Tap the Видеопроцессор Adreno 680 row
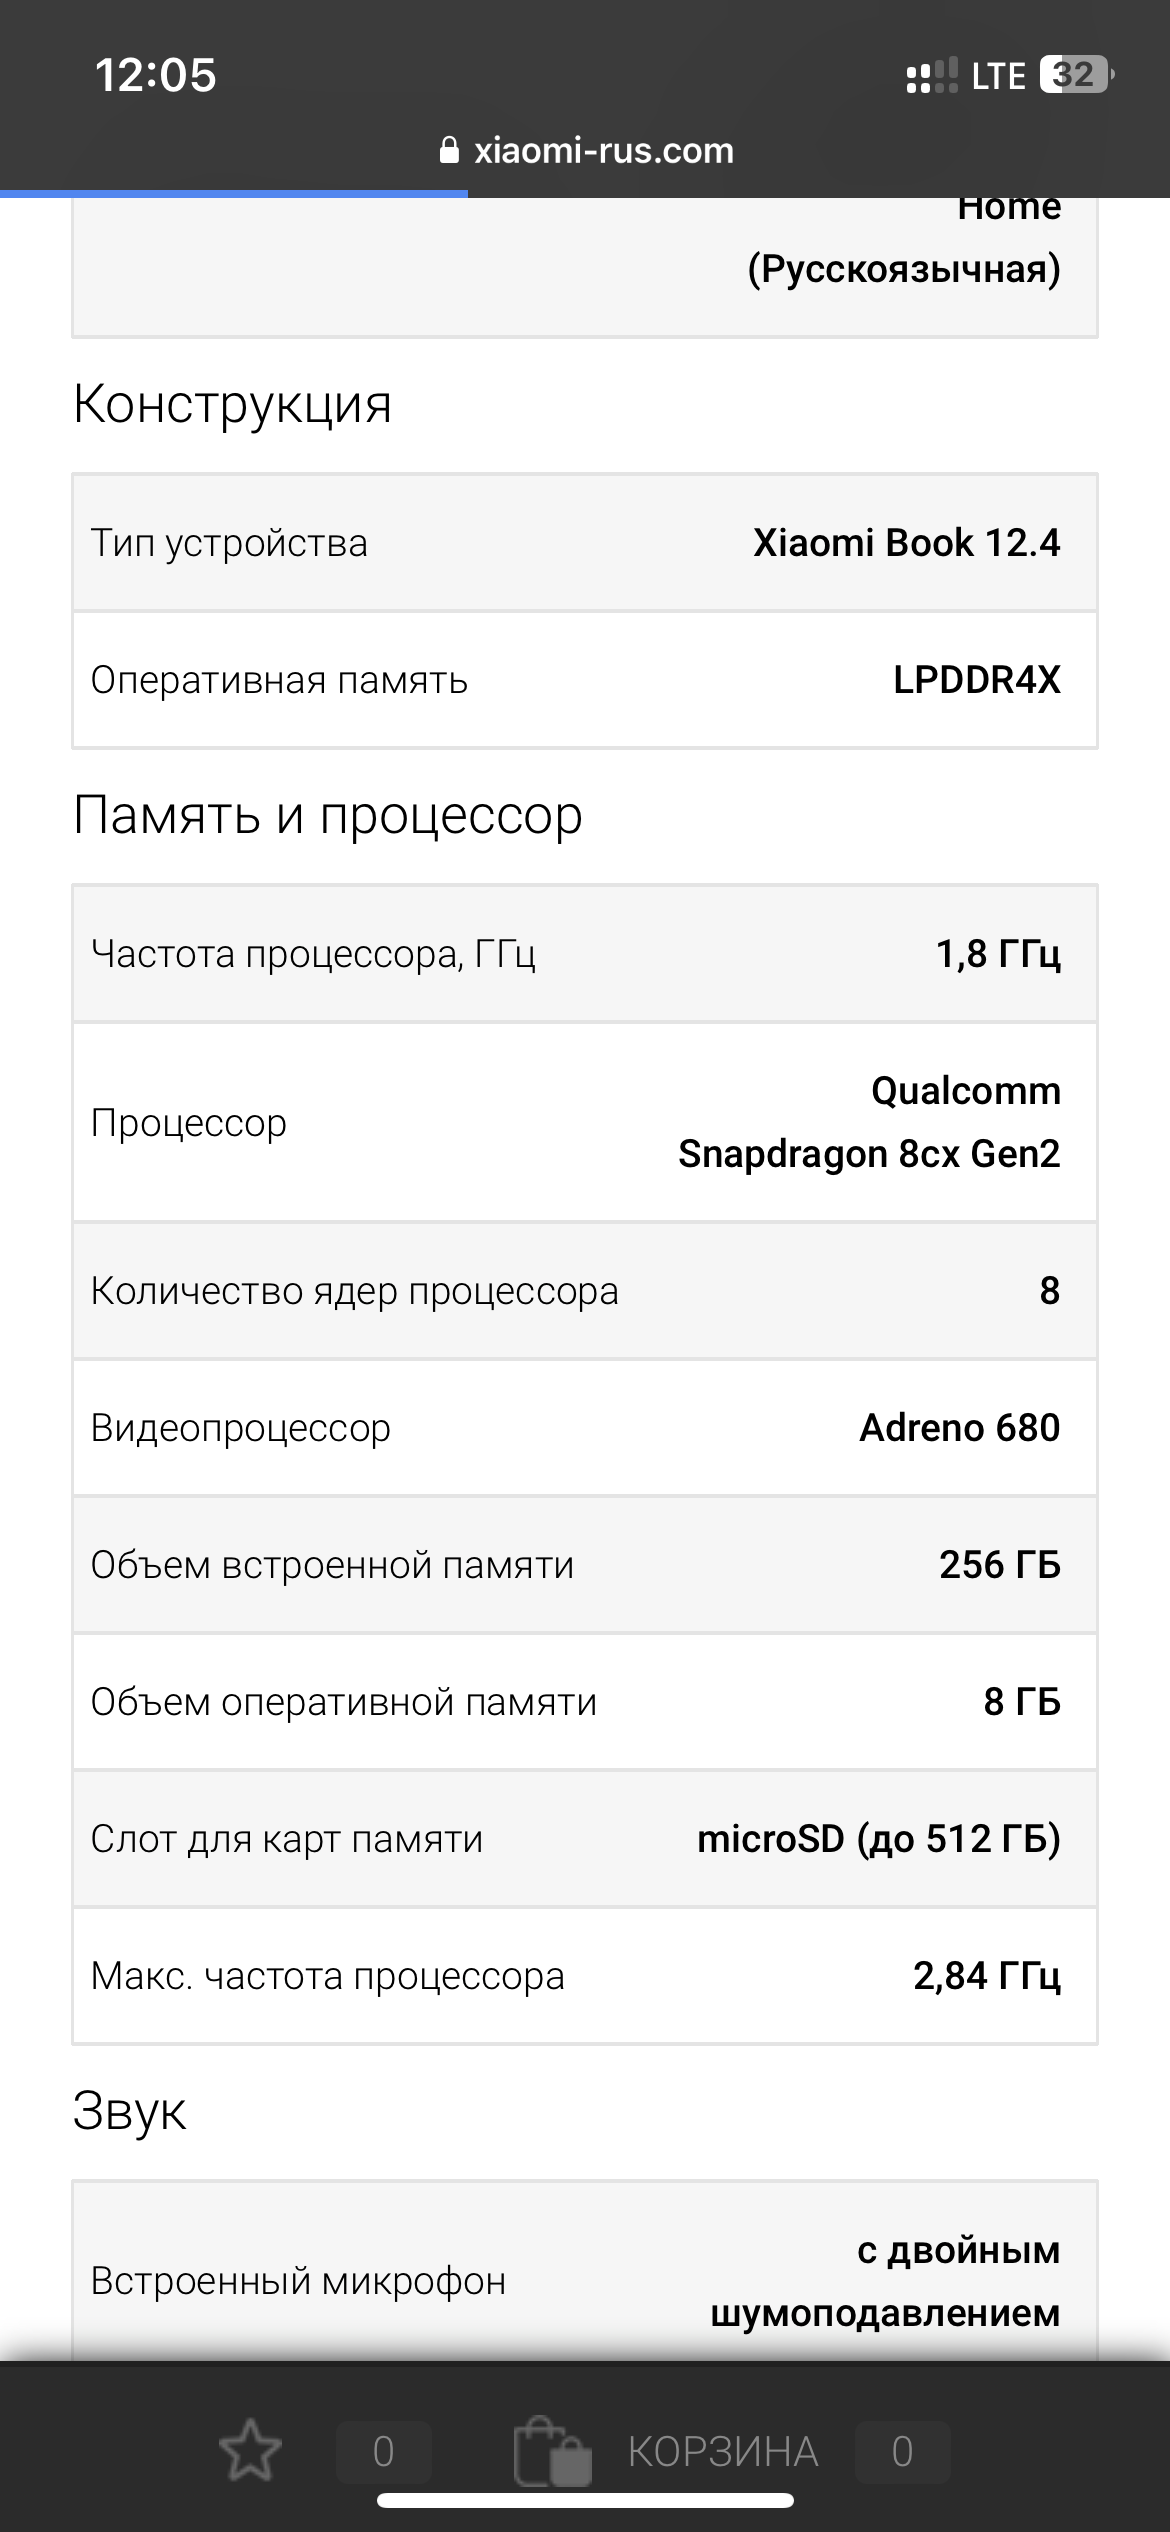This screenshot has width=1170, height=2532. (584, 1428)
